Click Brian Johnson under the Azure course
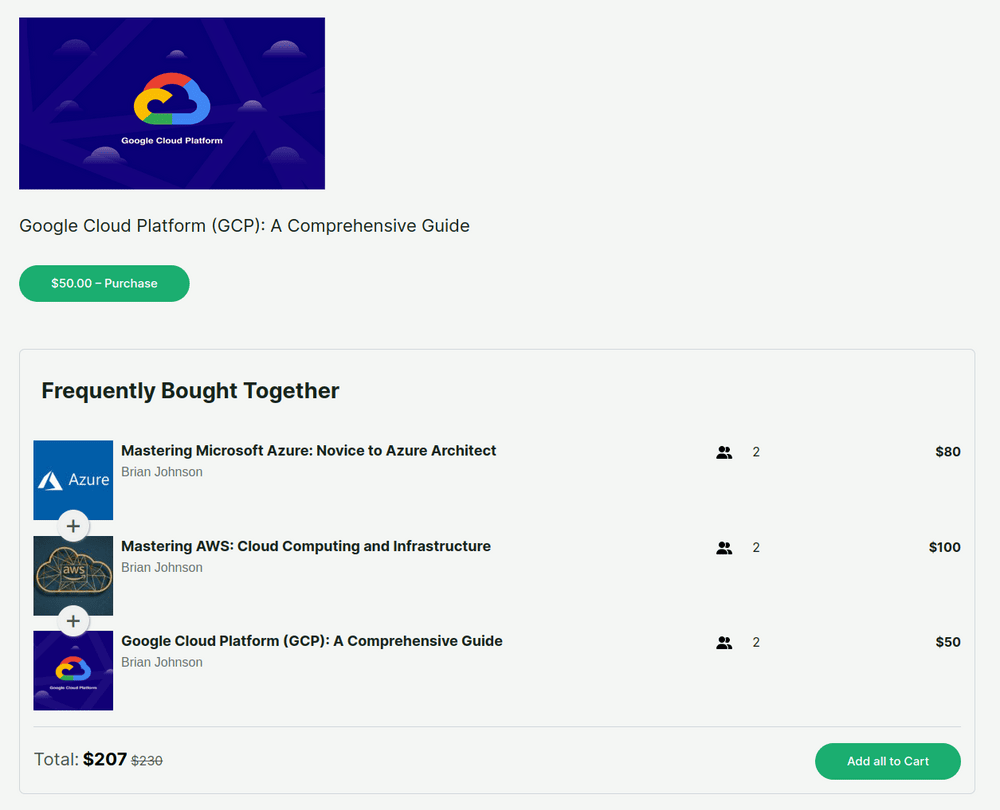 coord(162,472)
